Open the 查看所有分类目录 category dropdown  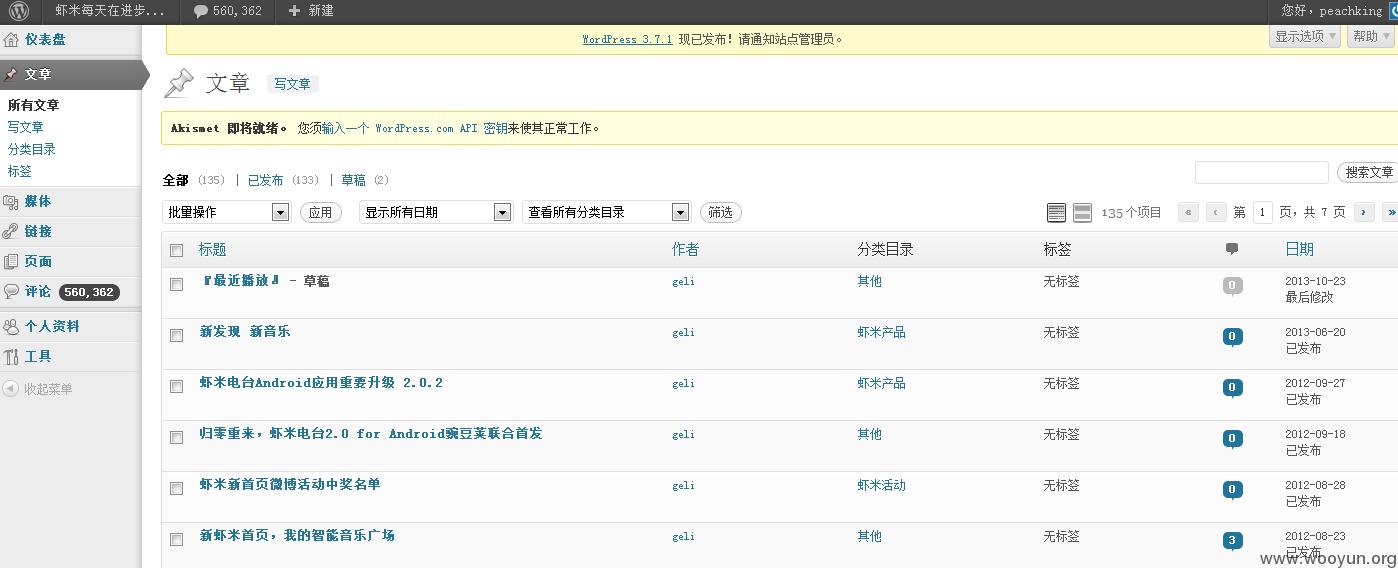click(606, 212)
